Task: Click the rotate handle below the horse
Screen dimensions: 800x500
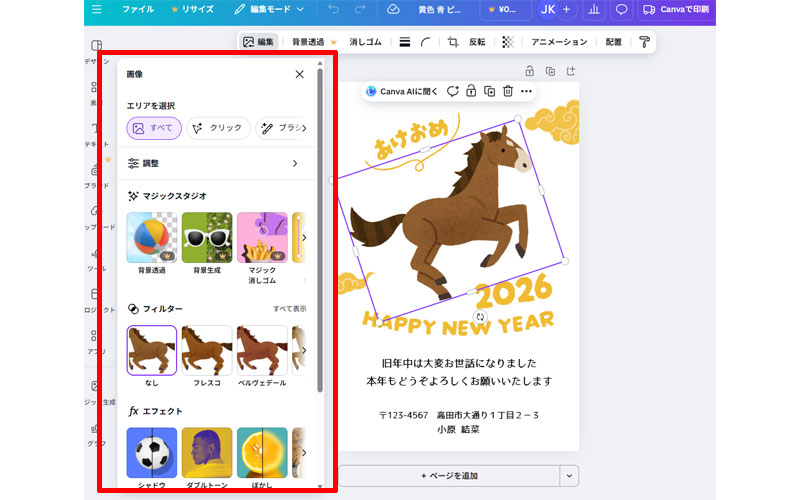Action: pyautogui.click(x=480, y=317)
